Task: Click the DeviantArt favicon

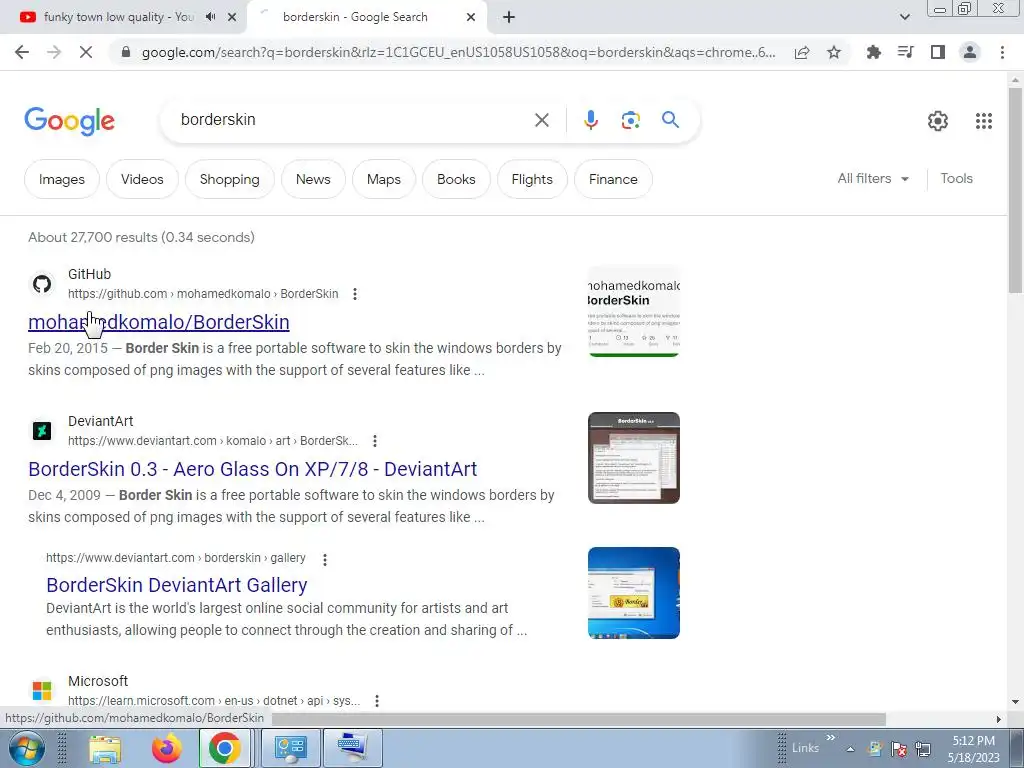Action: 42,431
